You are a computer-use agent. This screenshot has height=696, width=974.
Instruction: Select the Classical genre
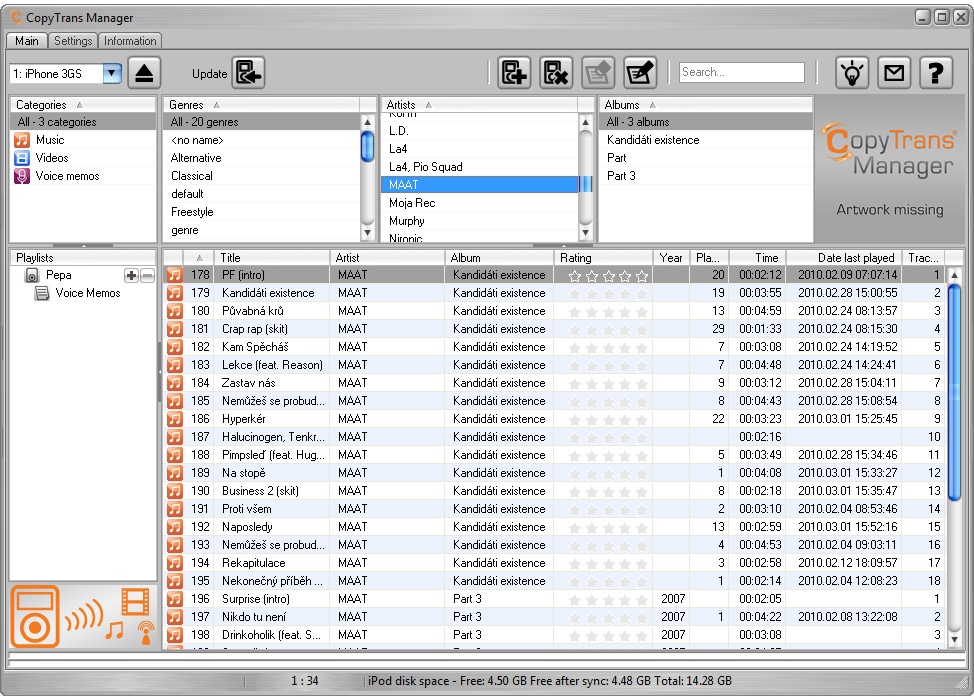[x=262, y=176]
